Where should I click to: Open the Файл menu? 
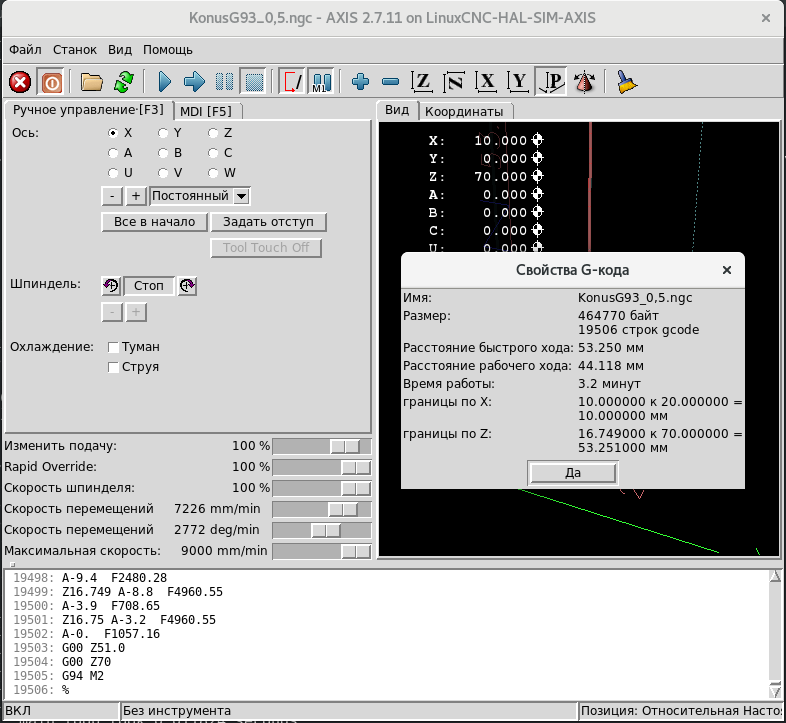(25, 49)
